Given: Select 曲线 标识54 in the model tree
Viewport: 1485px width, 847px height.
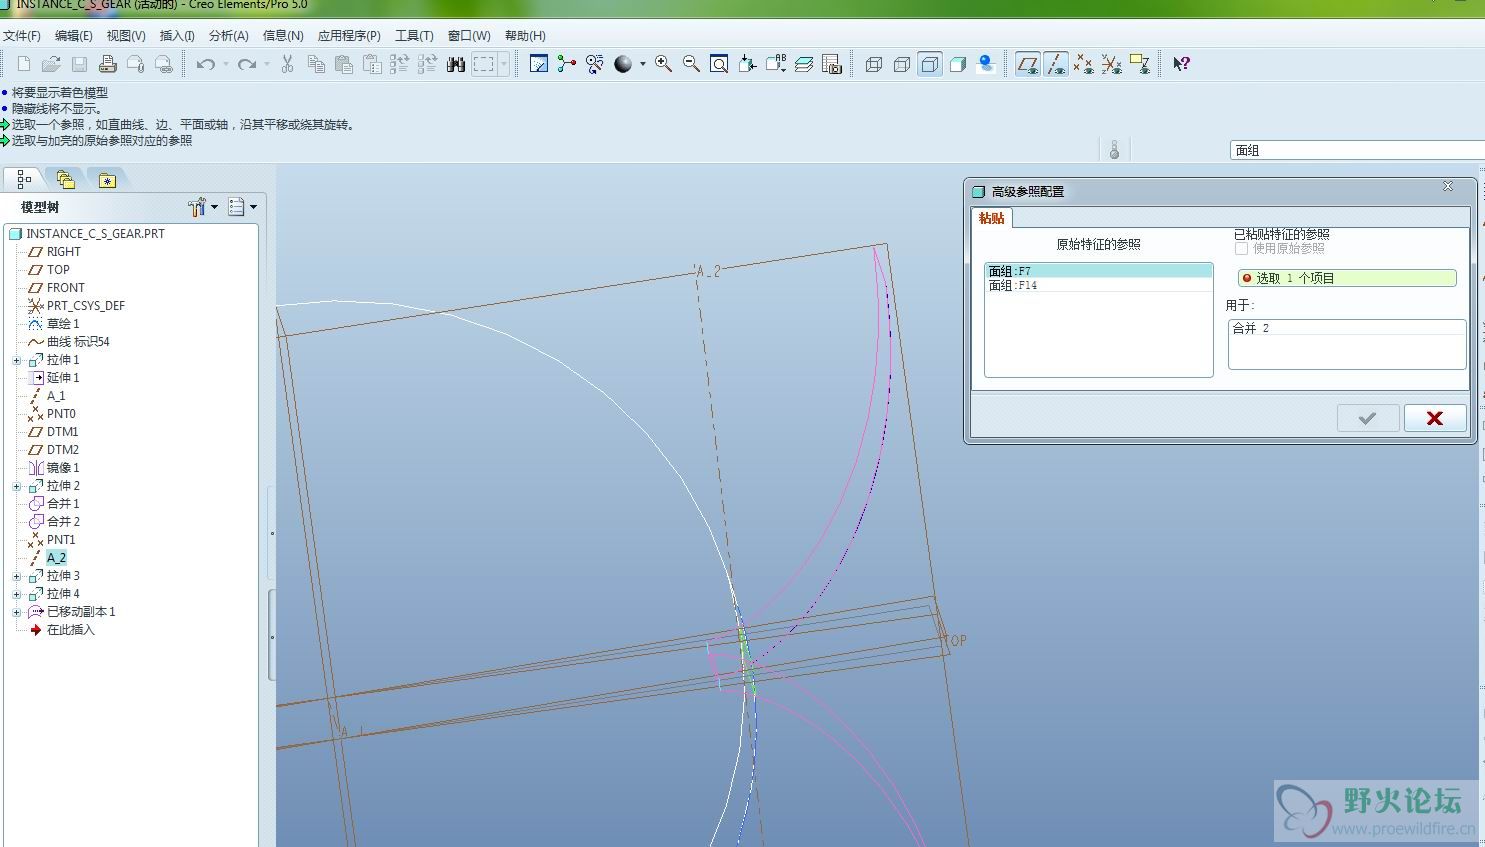Looking at the screenshot, I should click(x=78, y=342).
